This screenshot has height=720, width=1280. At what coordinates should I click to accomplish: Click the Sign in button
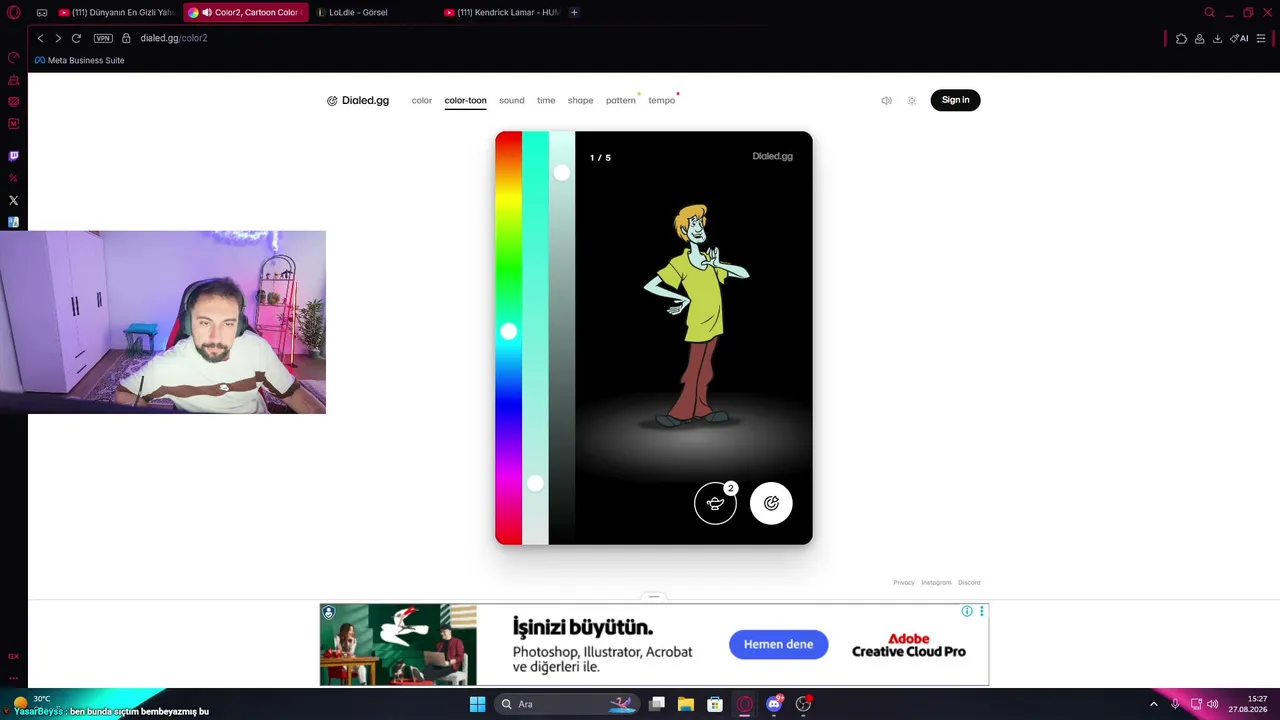point(955,100)
